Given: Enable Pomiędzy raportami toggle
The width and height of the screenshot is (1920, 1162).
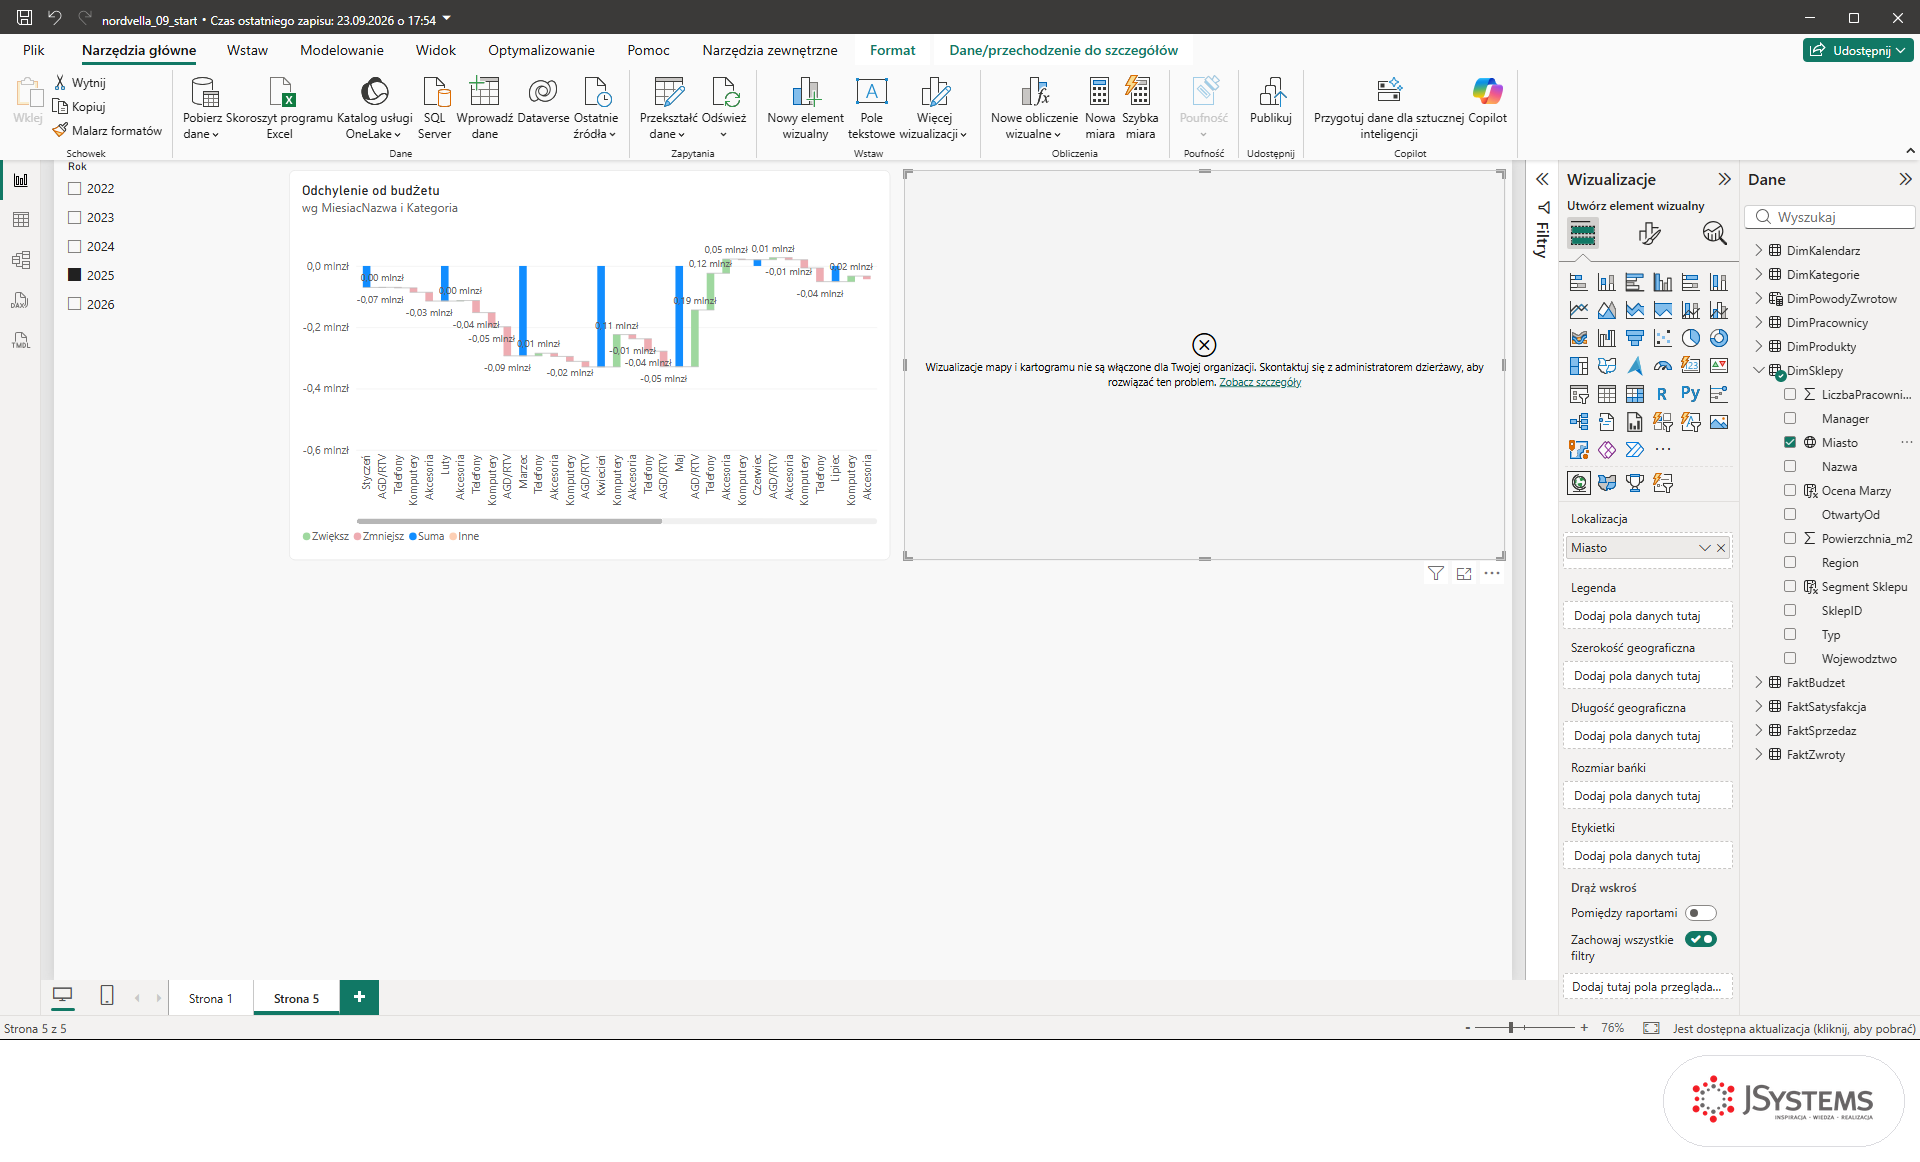Looking at the screenshot, I should (x=1700, y=913).
